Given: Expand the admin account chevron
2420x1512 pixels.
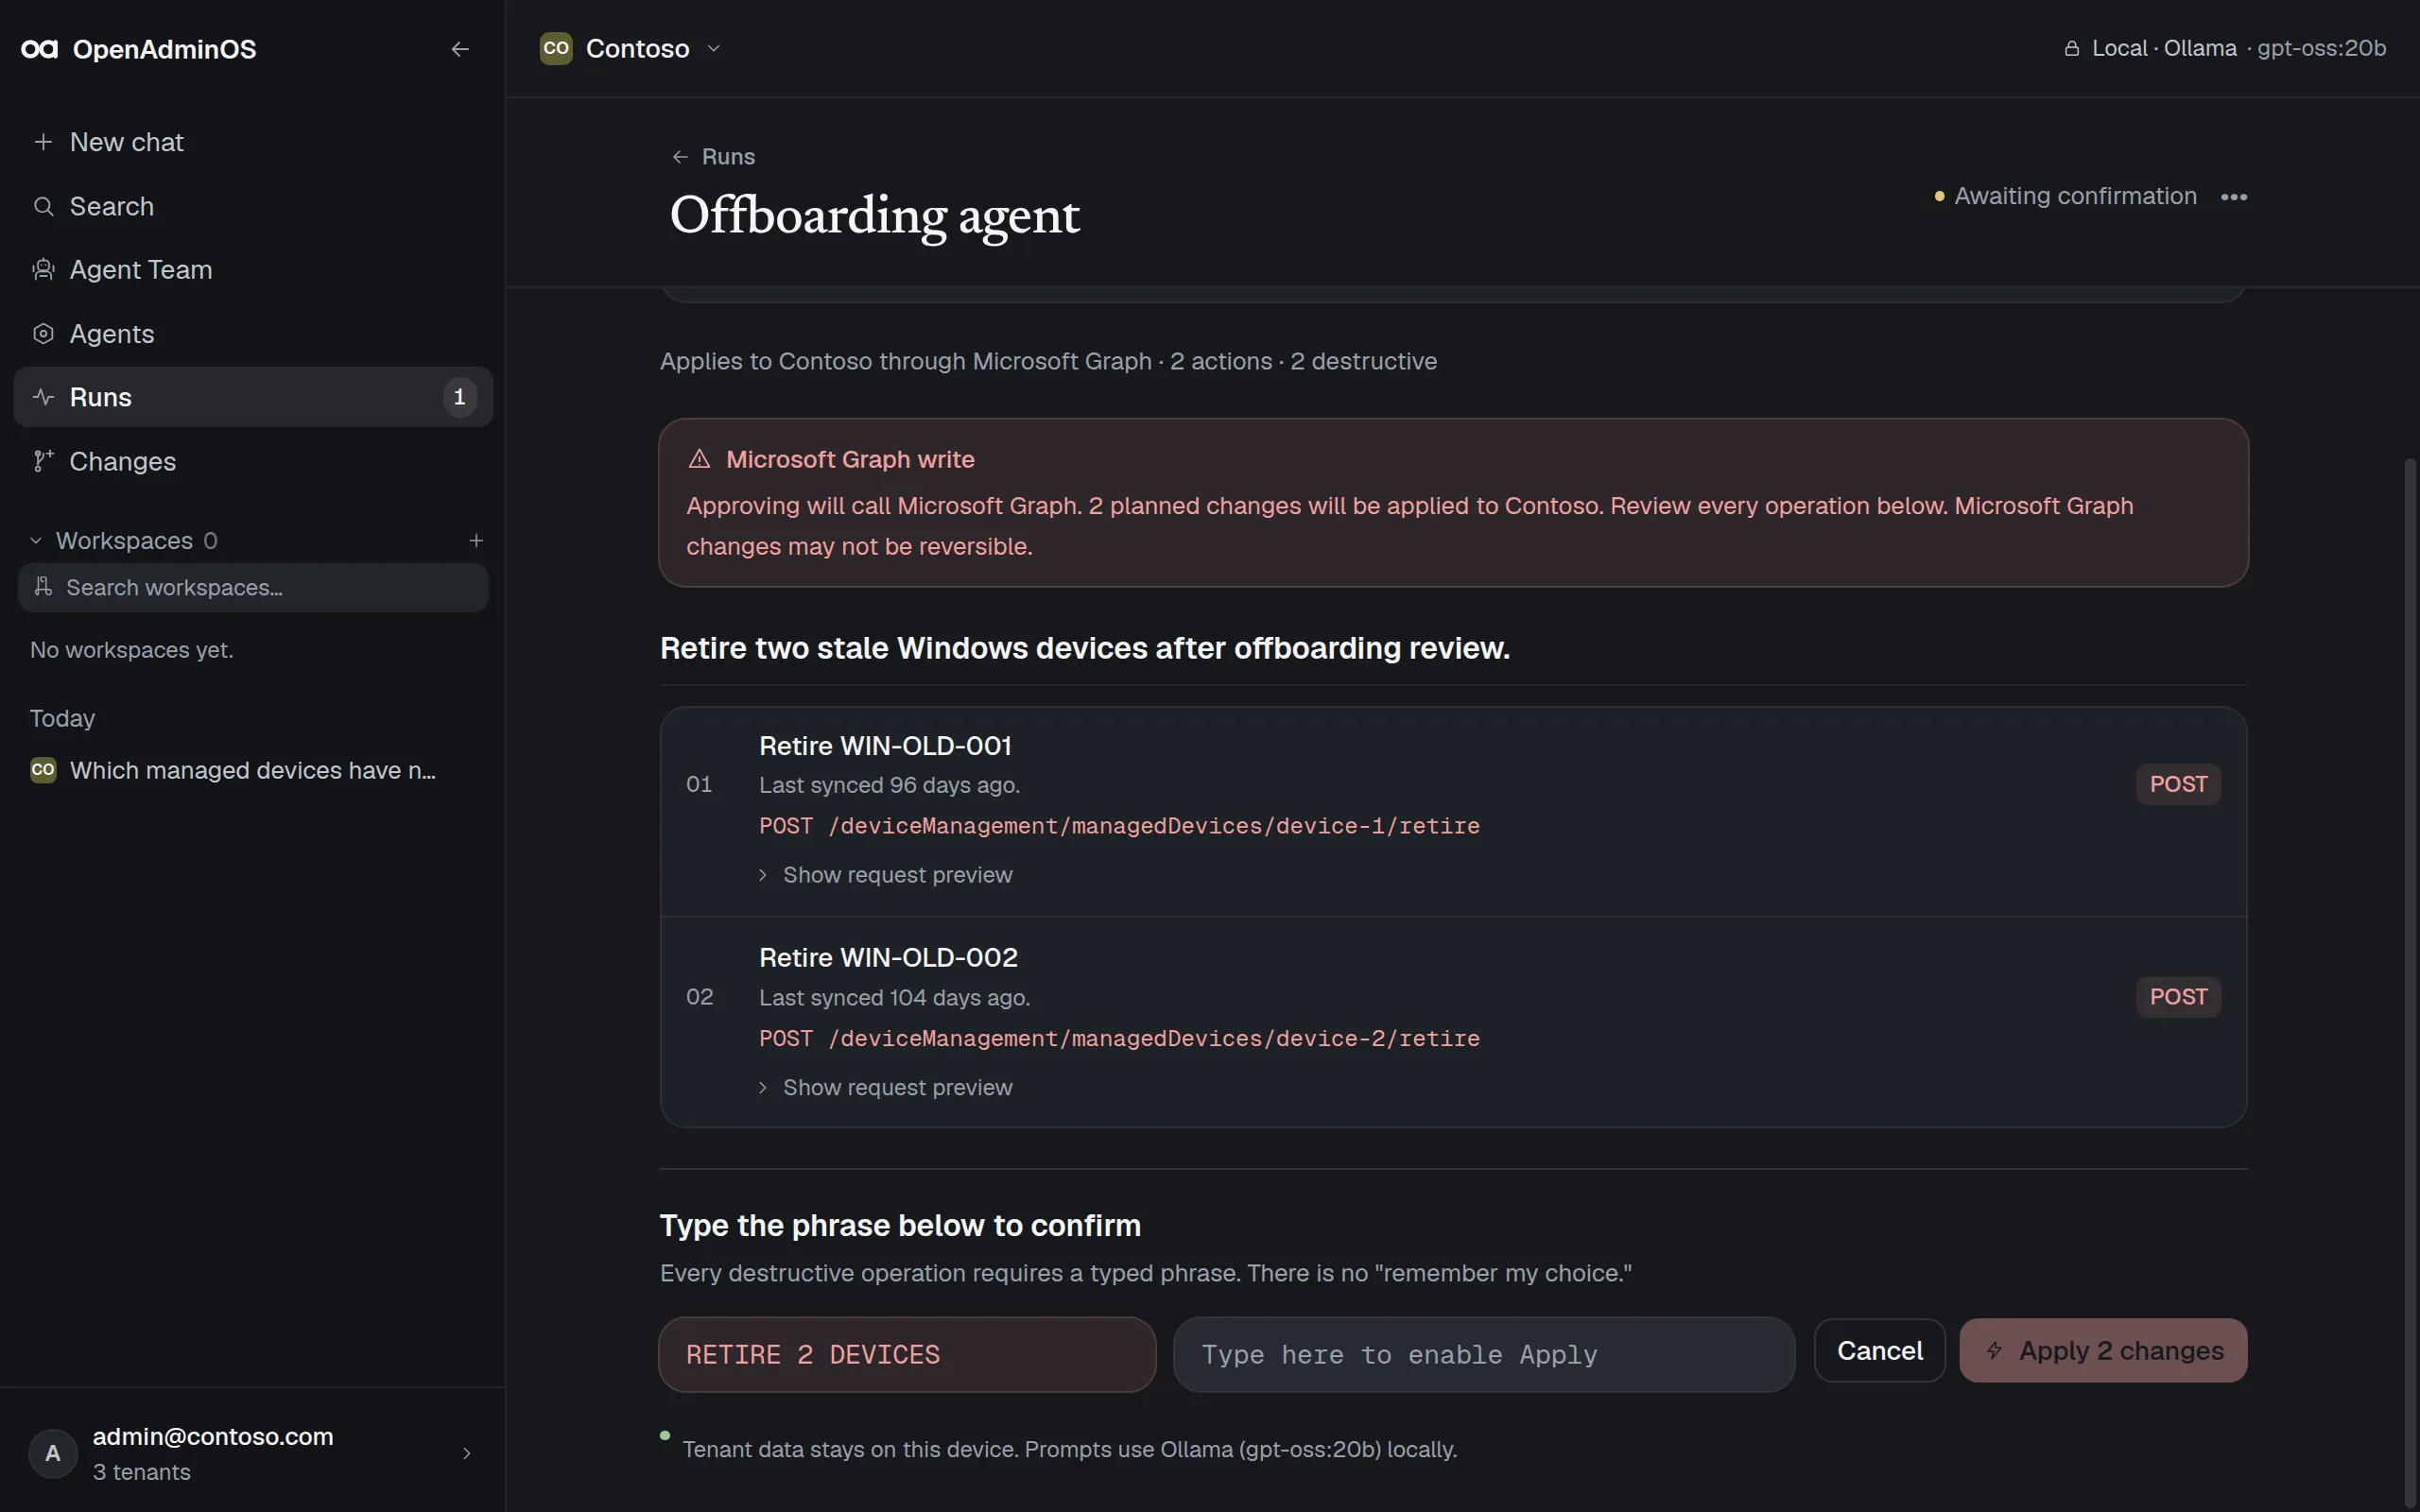Looking at the screenshot, I should pyautogui.click(x=466, y=1453).
